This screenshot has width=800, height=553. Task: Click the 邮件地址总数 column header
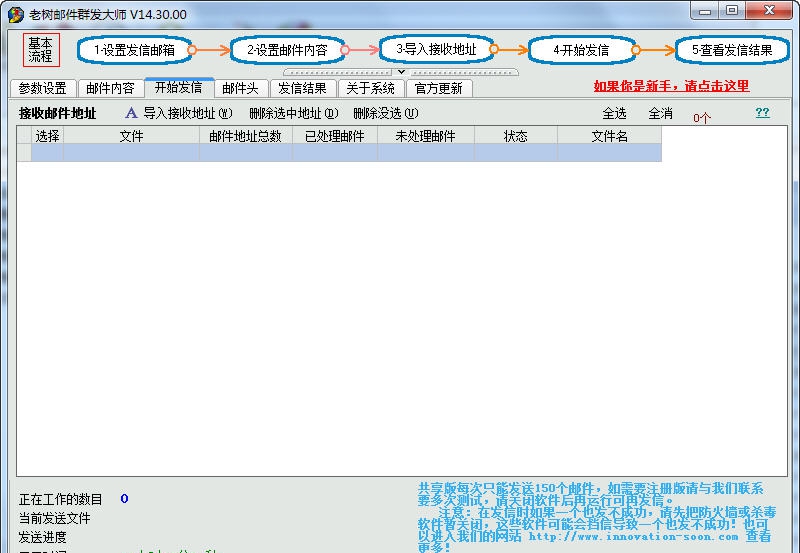point(246,136)
